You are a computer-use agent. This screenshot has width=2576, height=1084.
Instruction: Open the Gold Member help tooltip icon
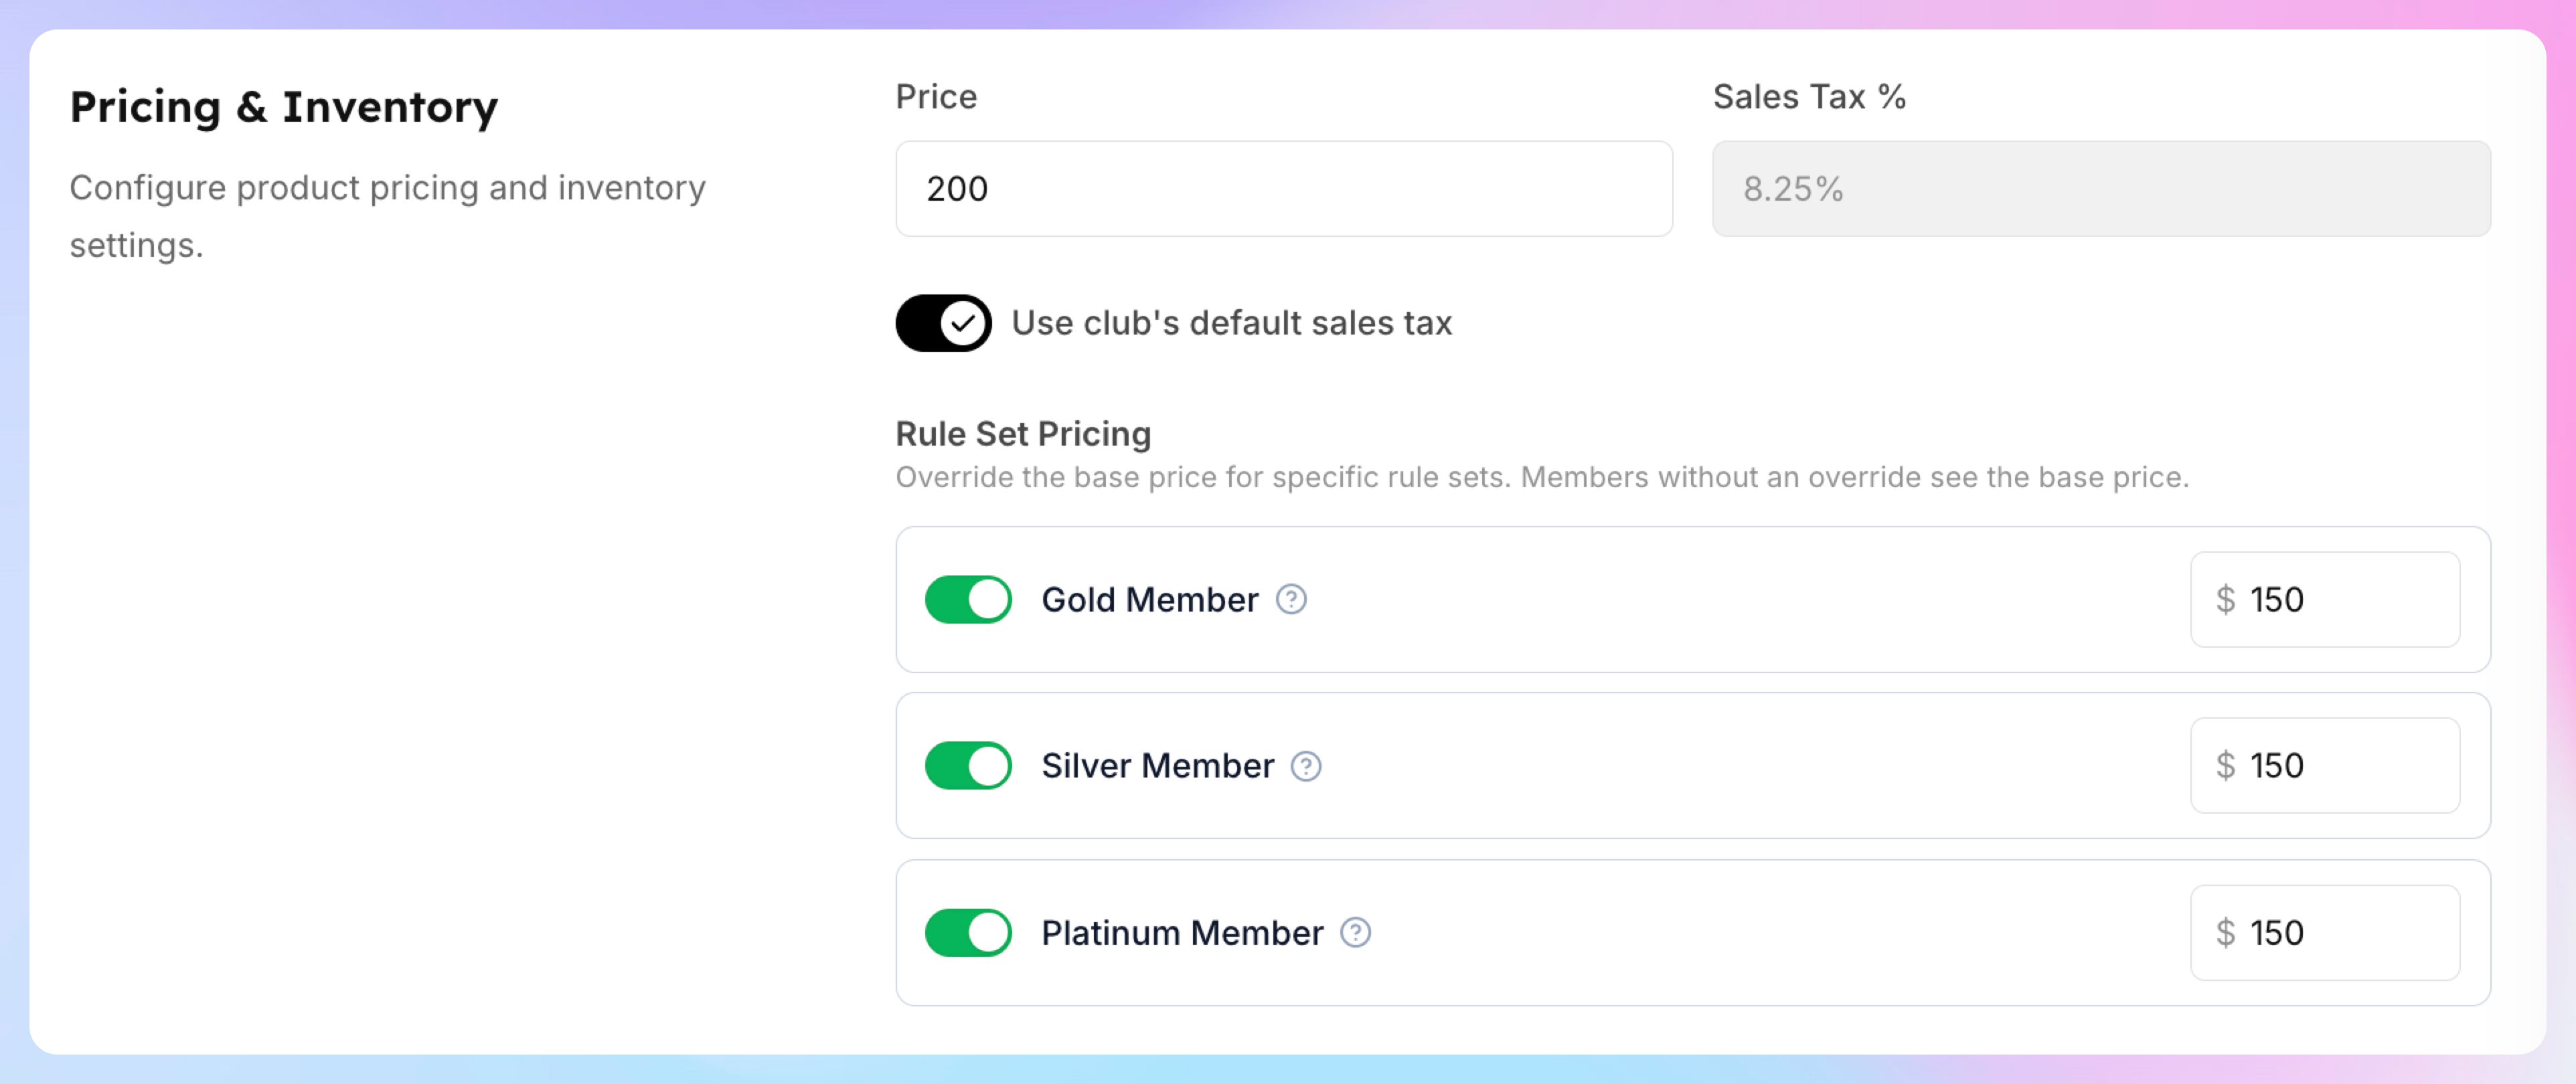[x=1291, y=599]
